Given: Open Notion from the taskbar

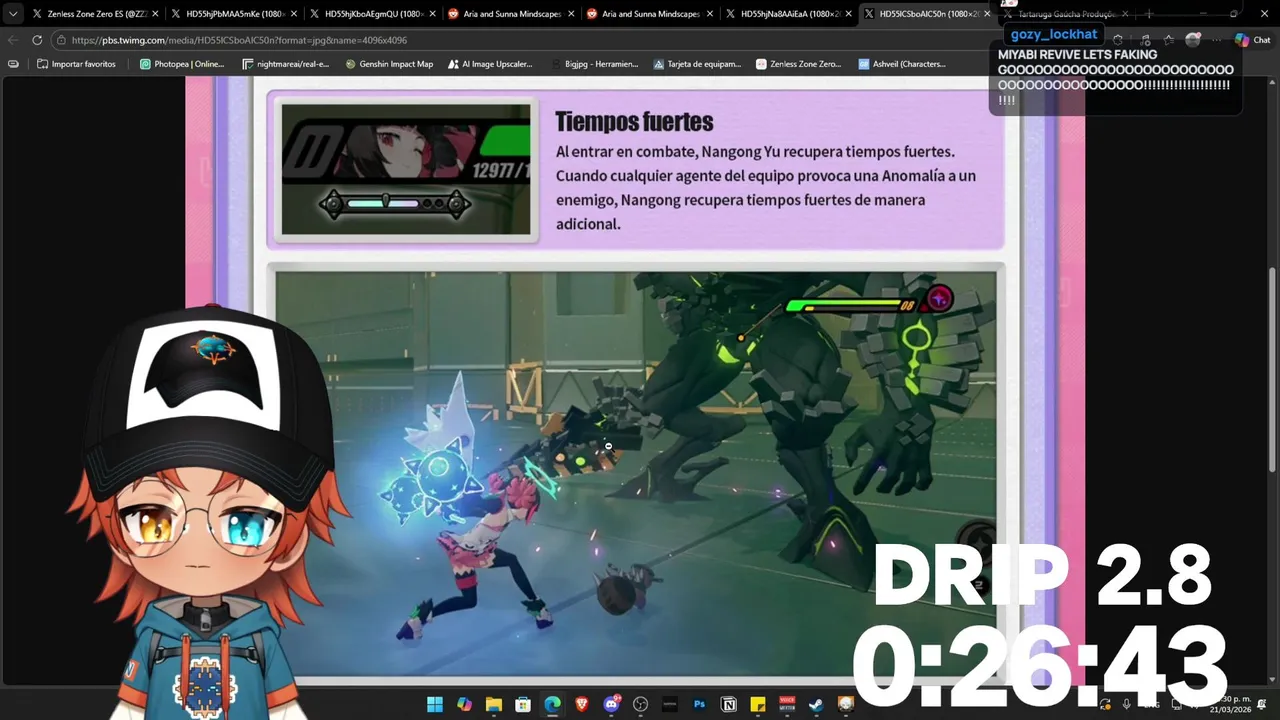Looking at the screenshot, I should click(729, 704).
